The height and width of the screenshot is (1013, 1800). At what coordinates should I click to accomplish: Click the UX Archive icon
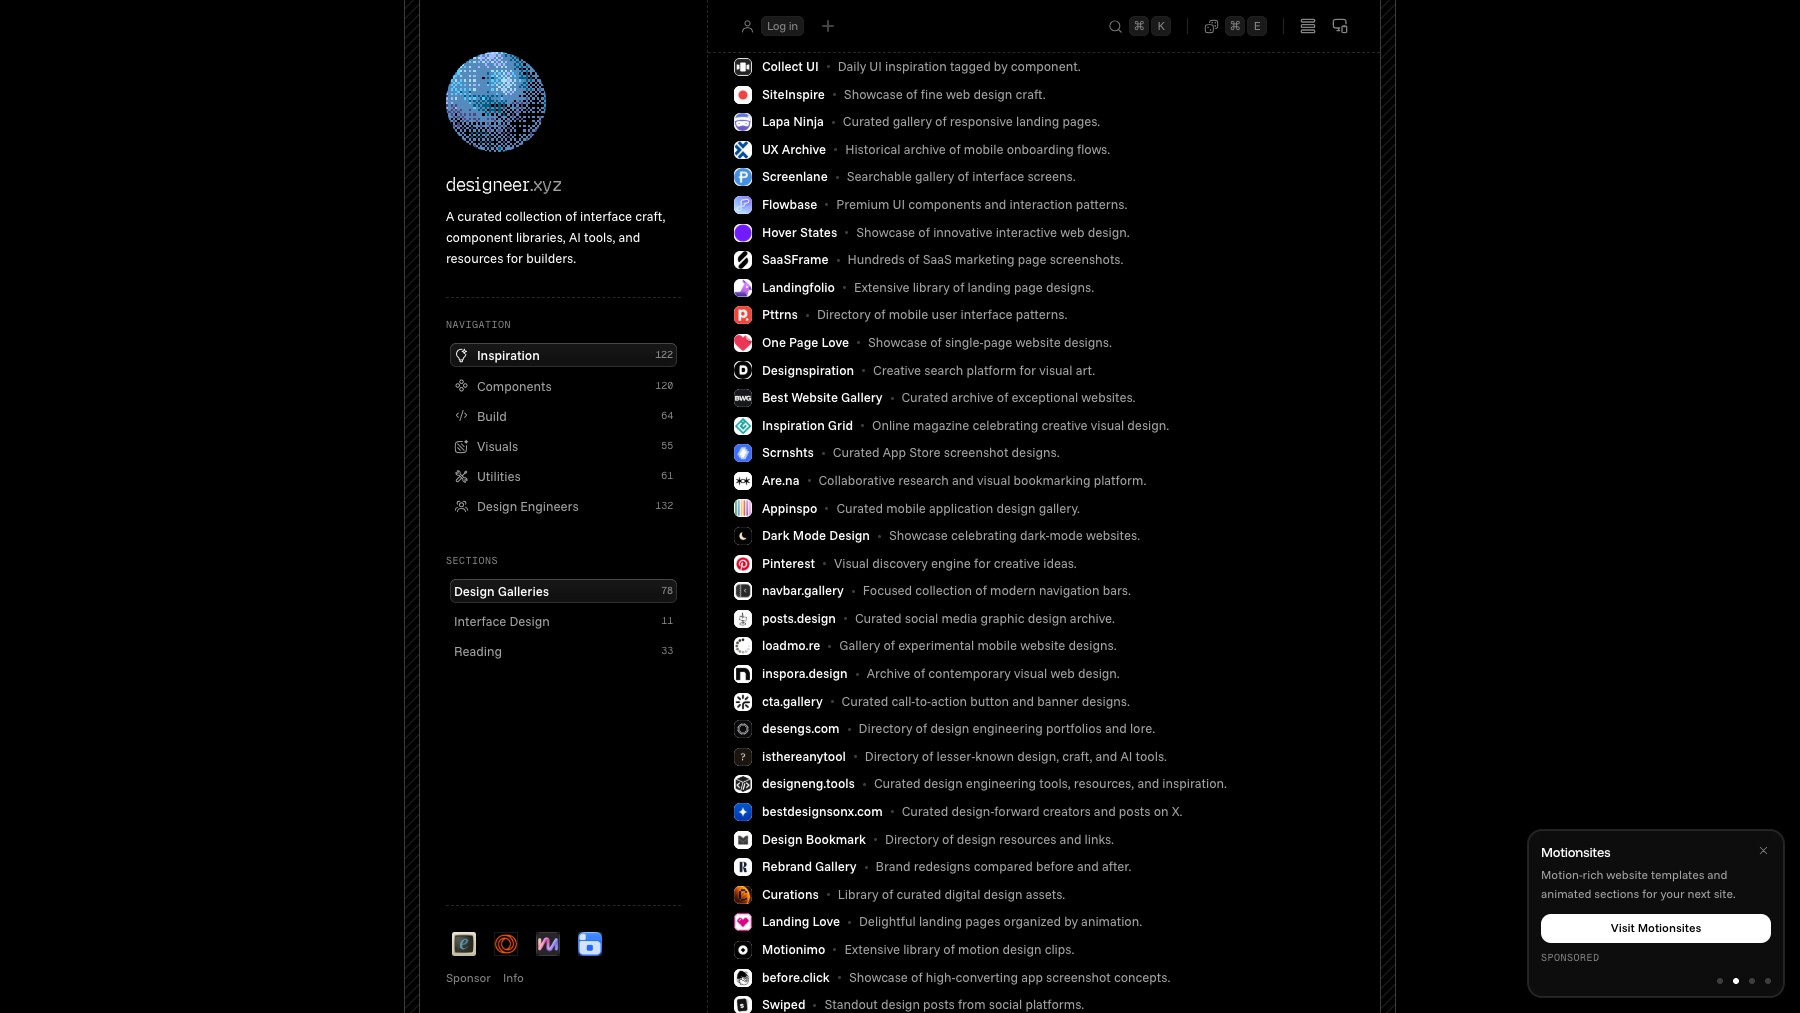(x=743, y=150)
